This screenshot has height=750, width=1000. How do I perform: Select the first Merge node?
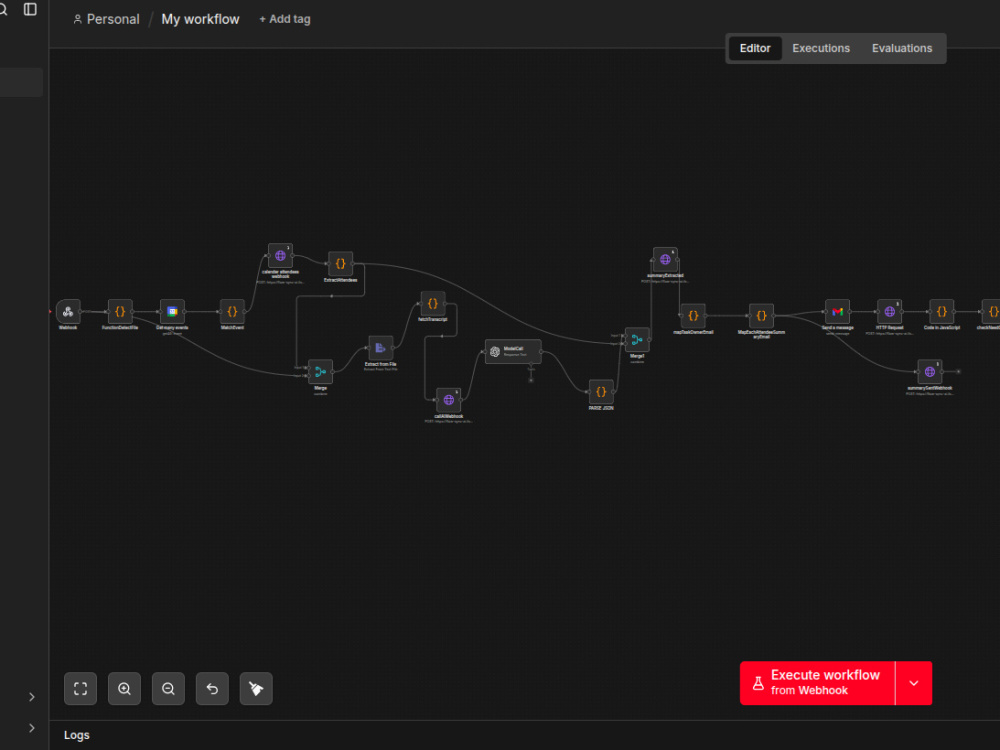[320, 372]
